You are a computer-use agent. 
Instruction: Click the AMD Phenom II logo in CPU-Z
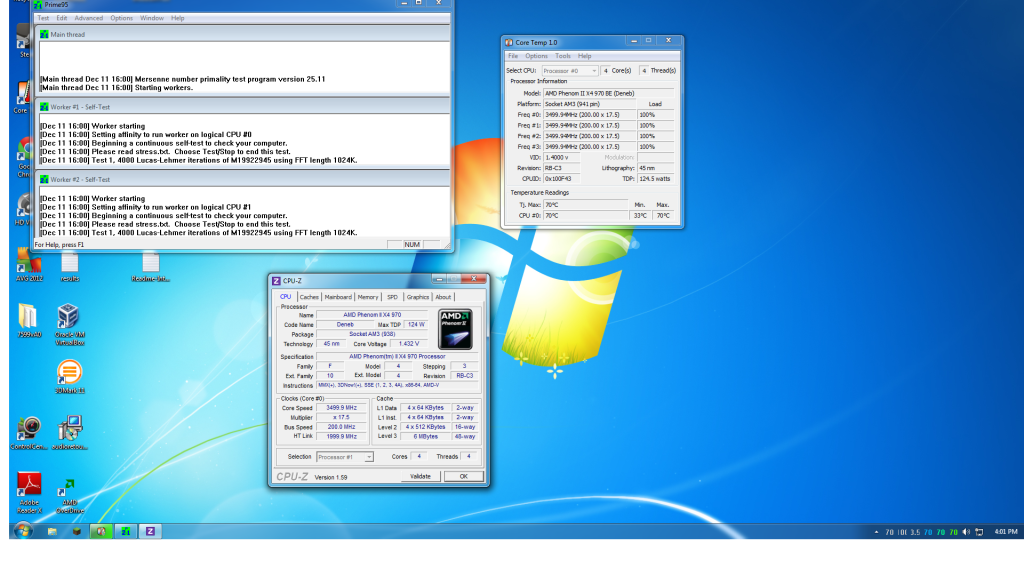click(455, 329)
